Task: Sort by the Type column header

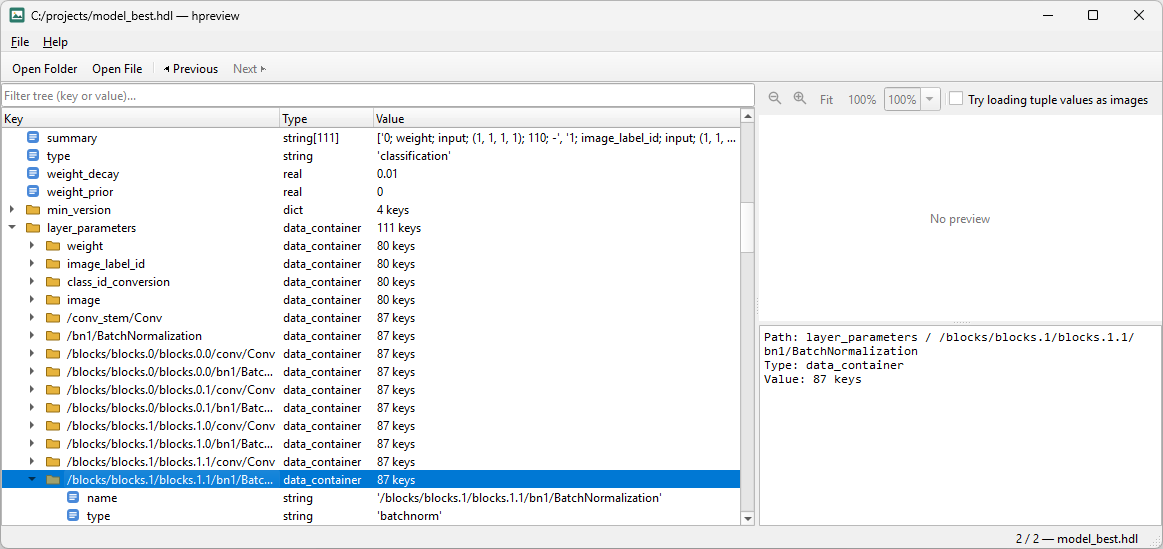Action: 326,119
